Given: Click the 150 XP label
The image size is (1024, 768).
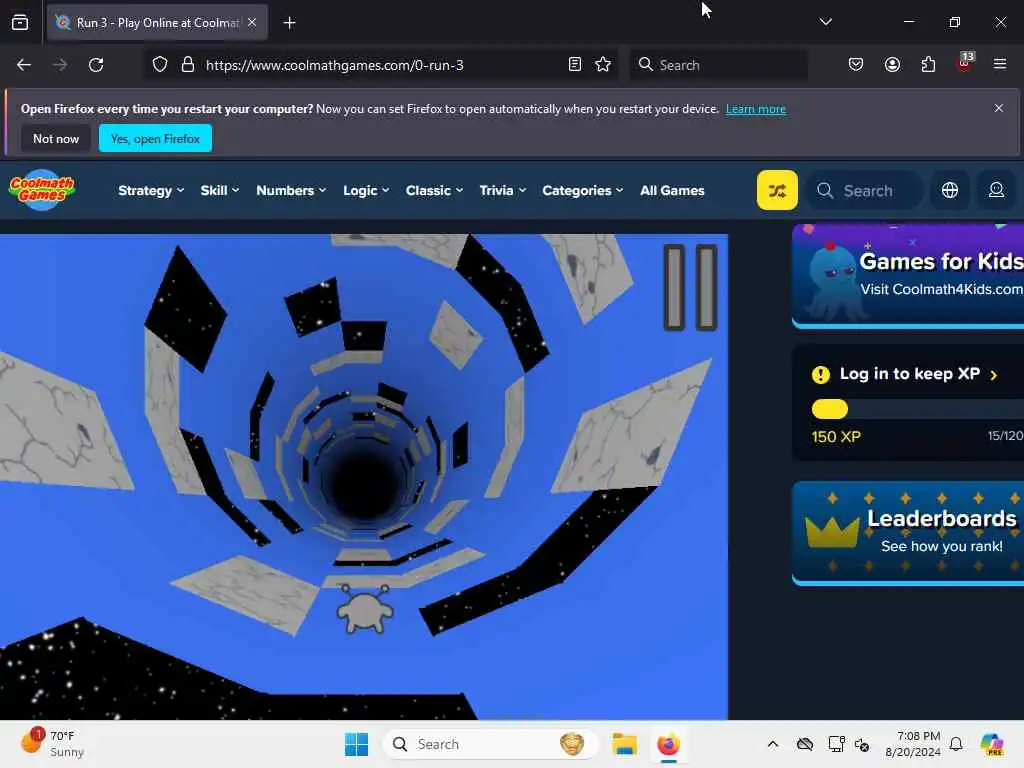Looking at the screenshot, I should 836,436.
